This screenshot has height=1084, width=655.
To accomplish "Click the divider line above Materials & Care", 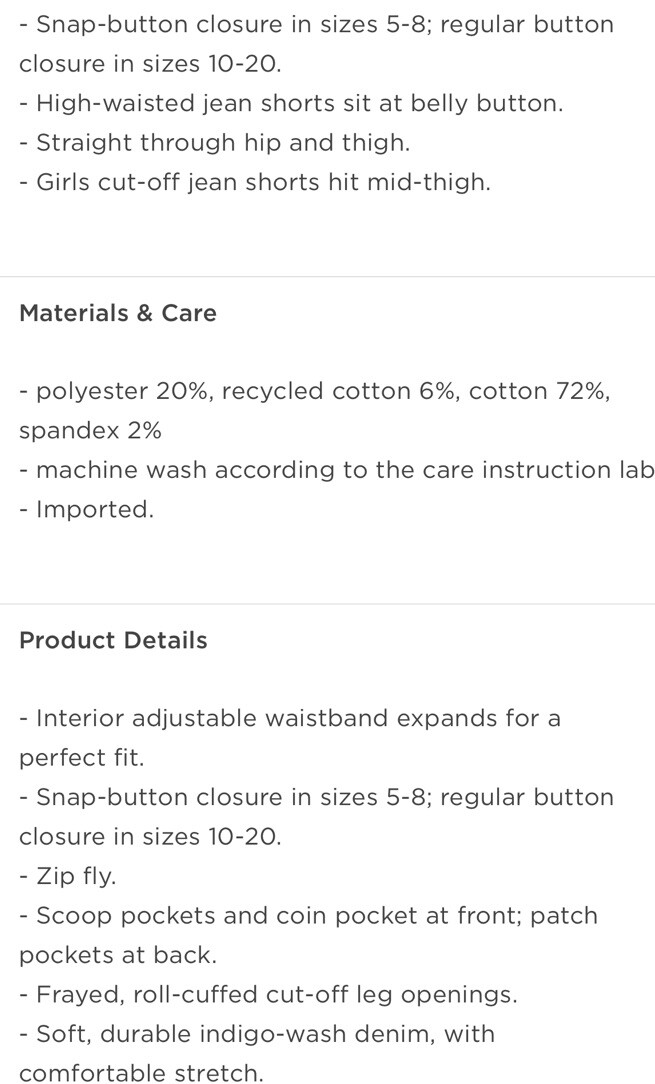I will pos(327,277).
